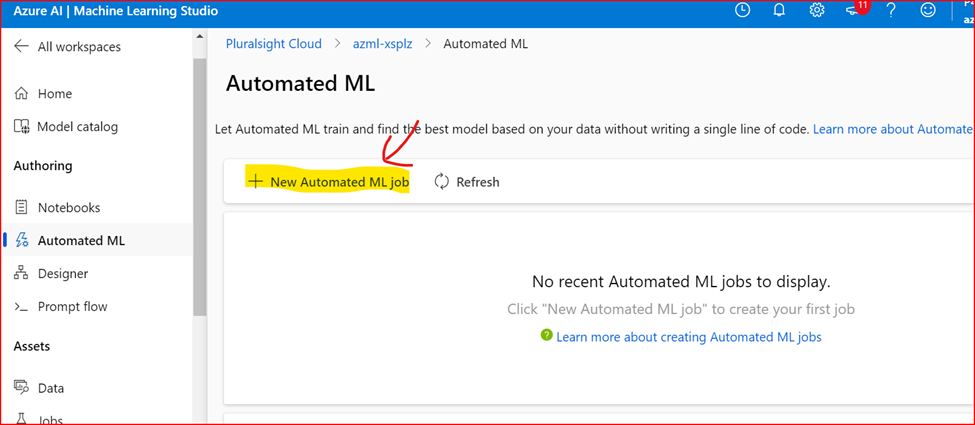The height and width of the screenshot is (425, 975).
Task: Click the Designer hierarchy icon
Action: tap(22, 273)
